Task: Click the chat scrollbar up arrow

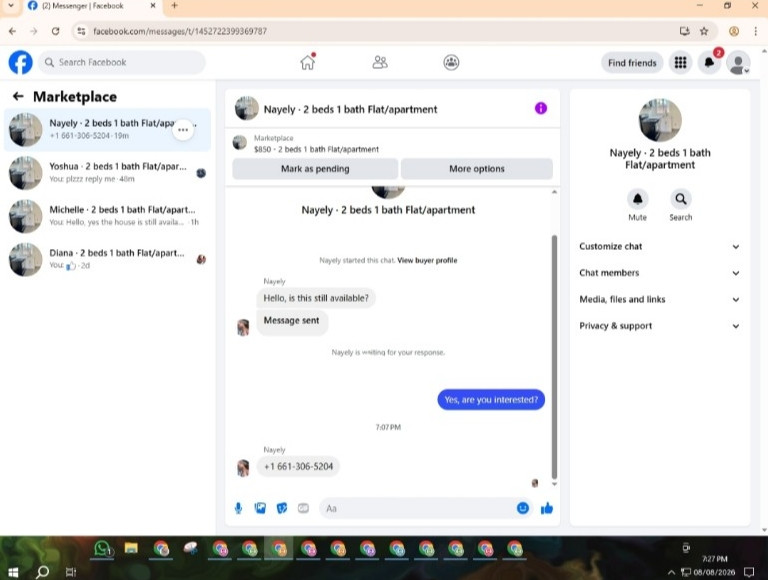Action: (x=554, y=192)
